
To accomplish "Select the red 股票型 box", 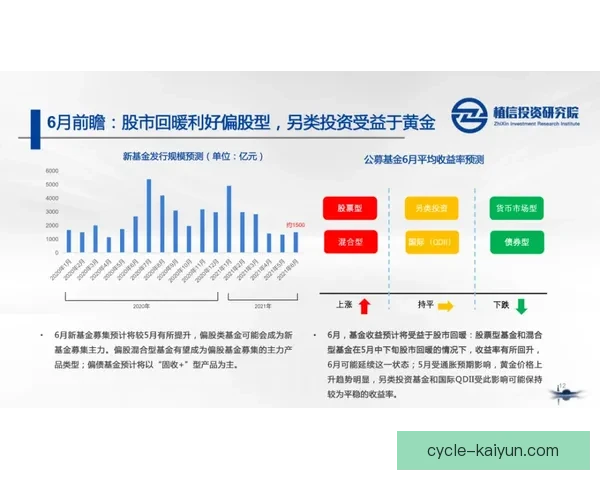I will click(x=350, y=208).
